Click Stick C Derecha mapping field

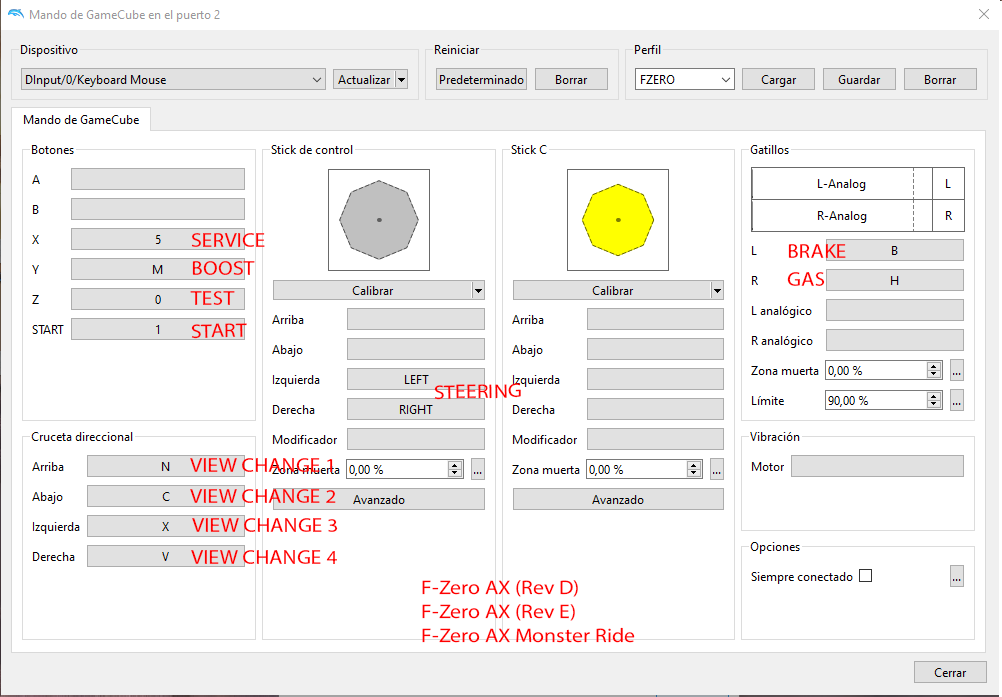pyautogui.click(x=655, y=410)
